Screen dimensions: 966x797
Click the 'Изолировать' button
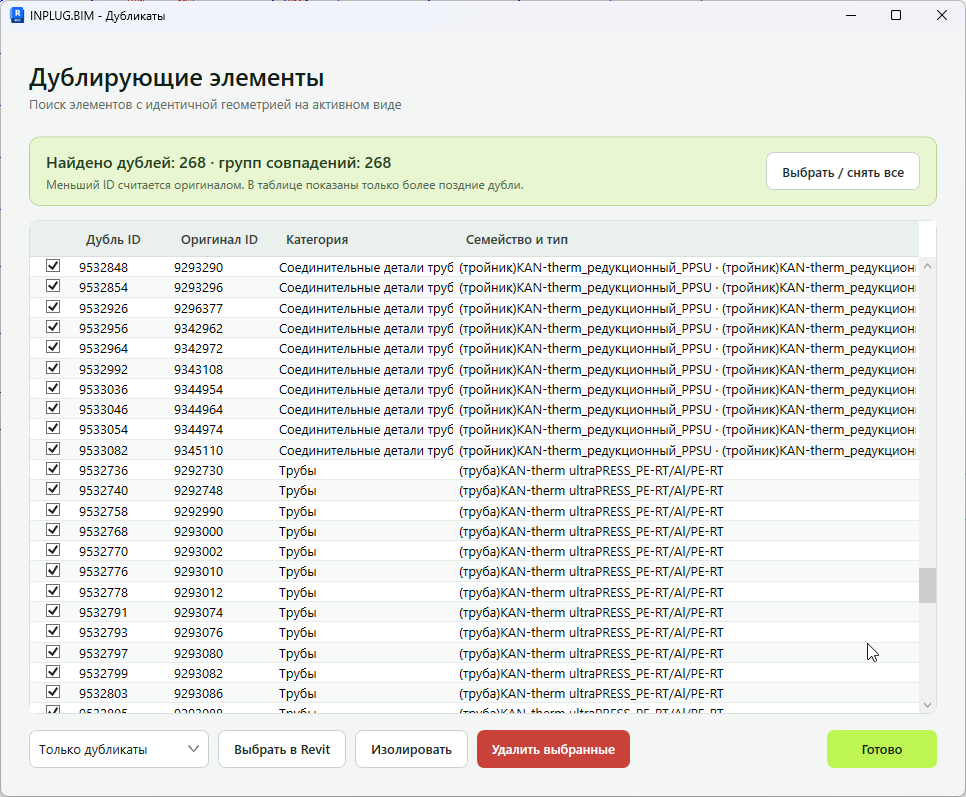(411, 749)
